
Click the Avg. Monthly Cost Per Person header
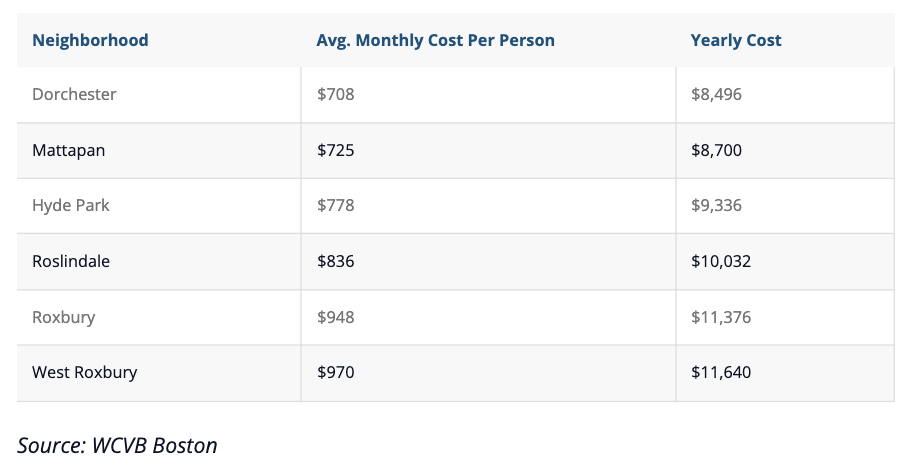click(435, 40)
